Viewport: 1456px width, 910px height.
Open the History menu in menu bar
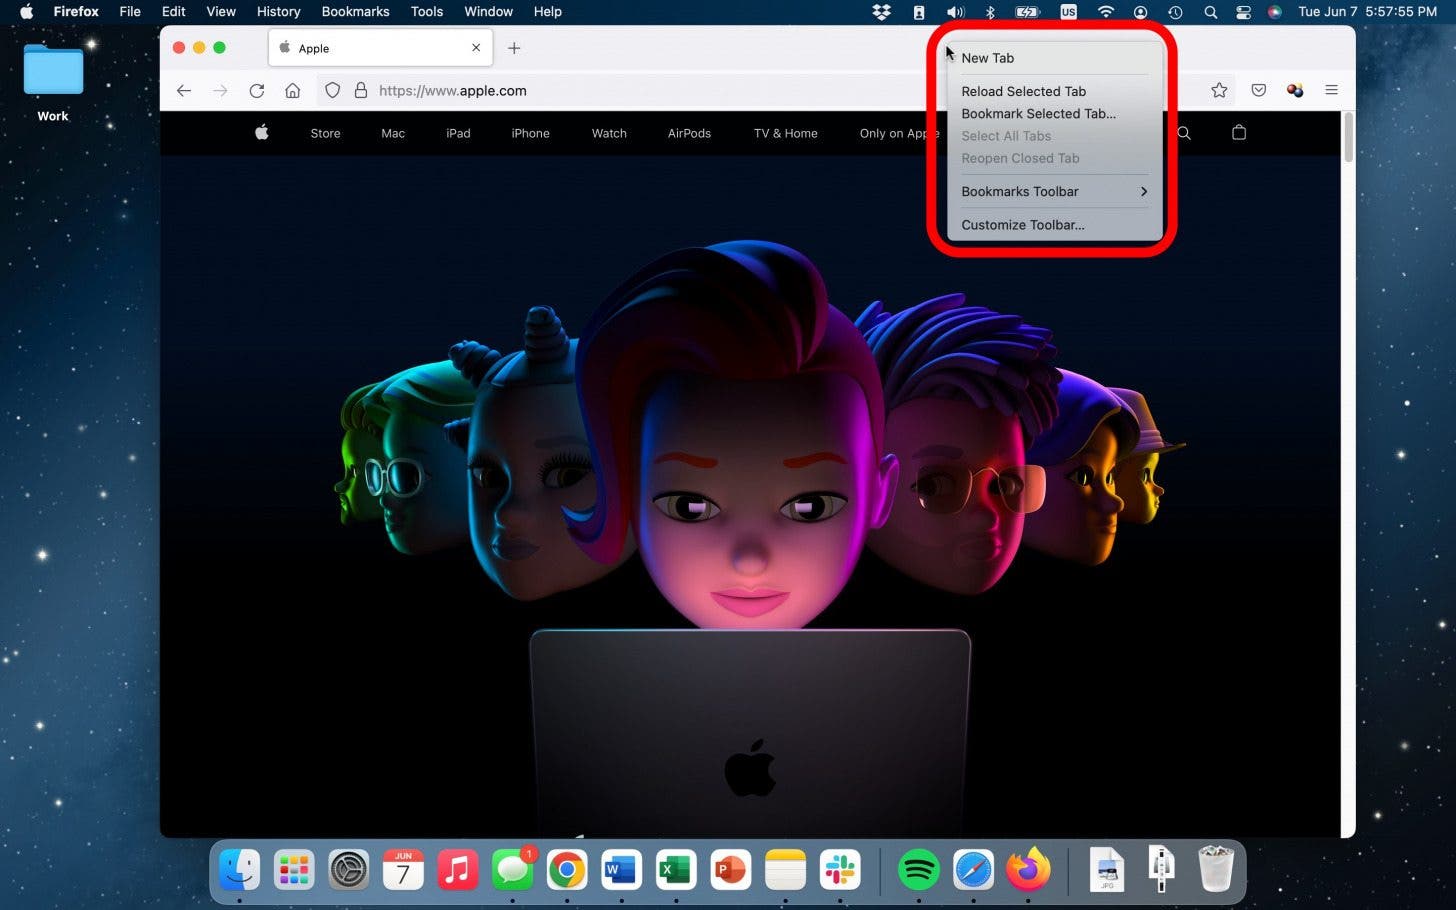tap(278, 12)
